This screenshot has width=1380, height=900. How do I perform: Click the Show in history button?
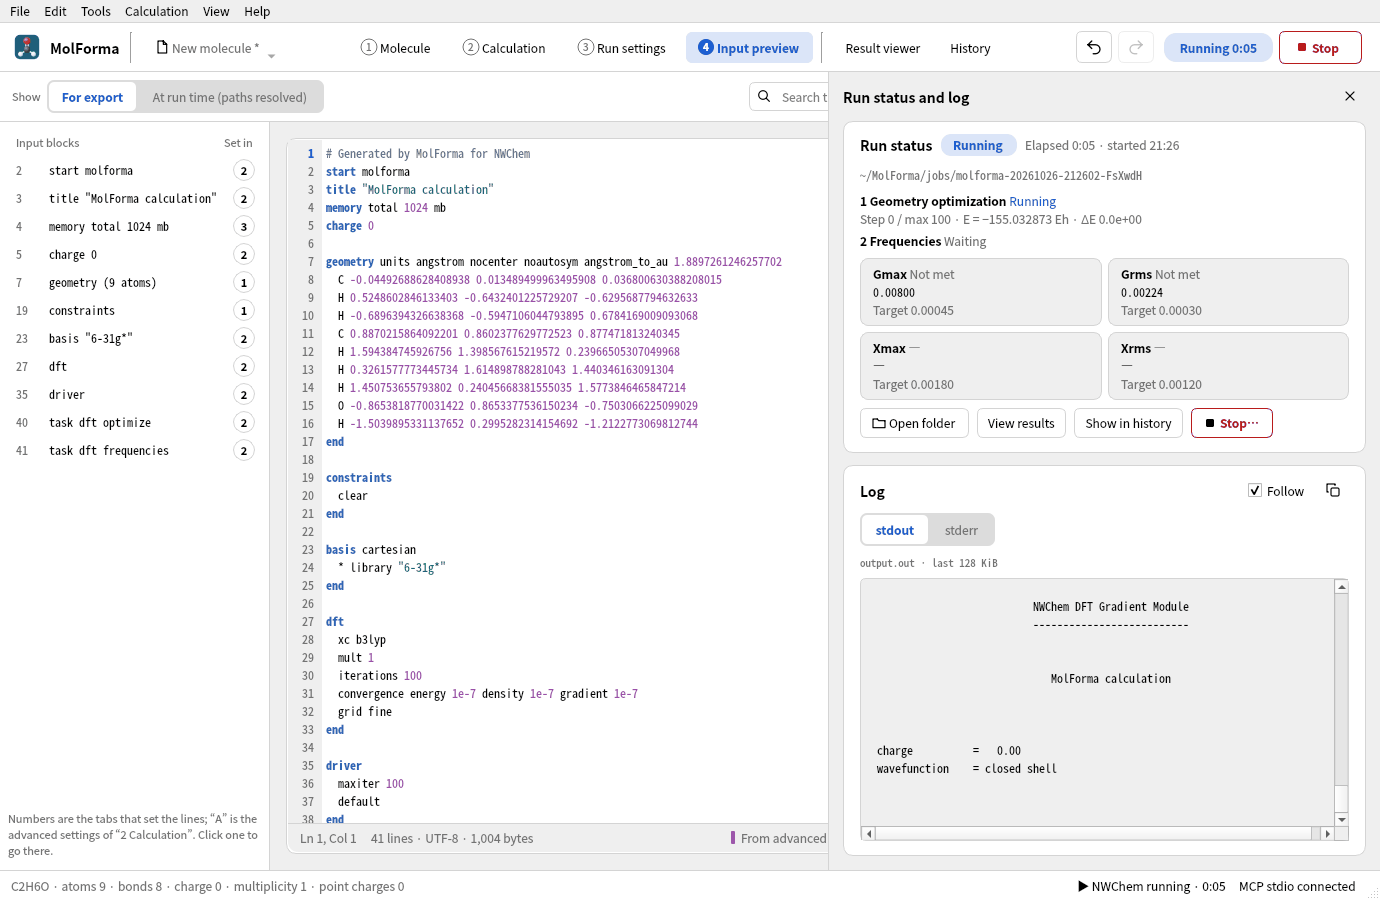point(1128,423)
